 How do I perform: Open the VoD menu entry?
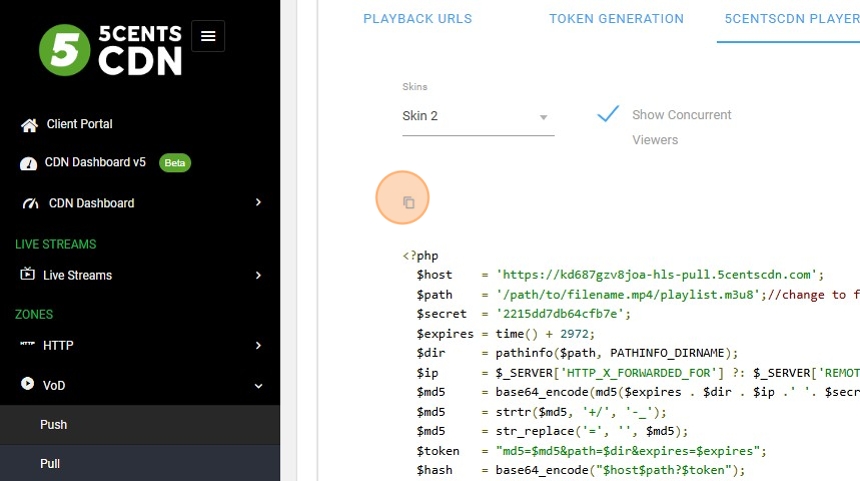(x=54, y=386)
